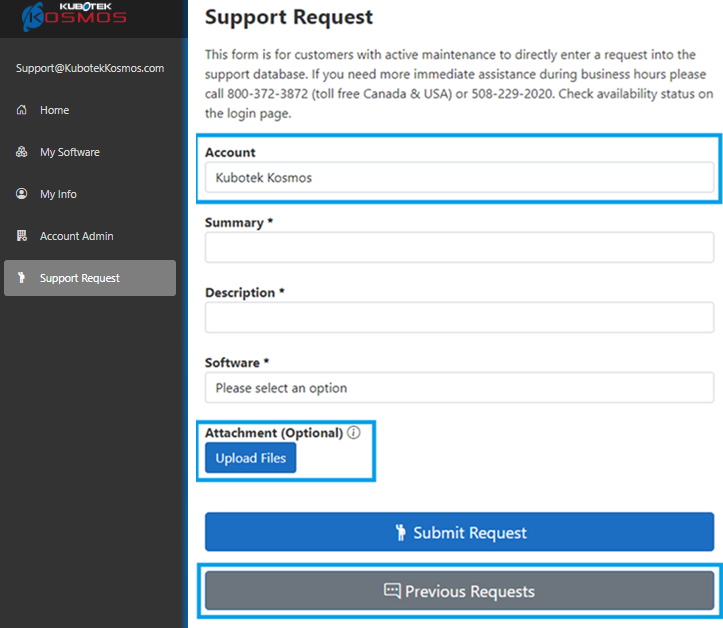Click the Attachment info circle icon
723x628 pixels.
click(x=353, y=433)
